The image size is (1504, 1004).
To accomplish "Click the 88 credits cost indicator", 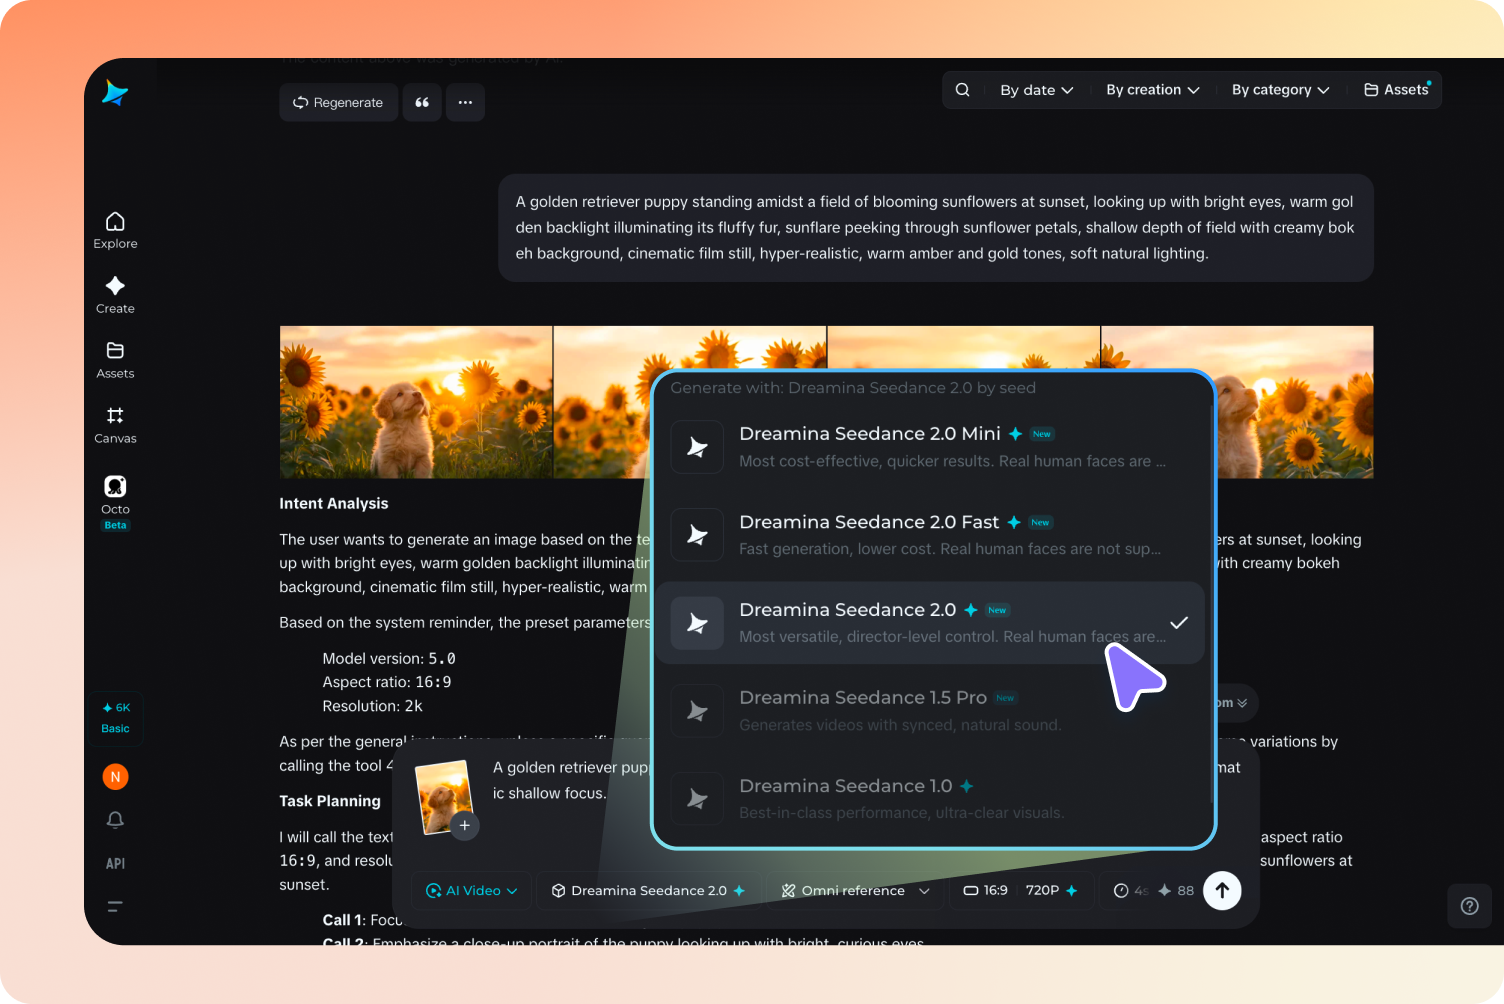I will click(x=1176, y=890).
